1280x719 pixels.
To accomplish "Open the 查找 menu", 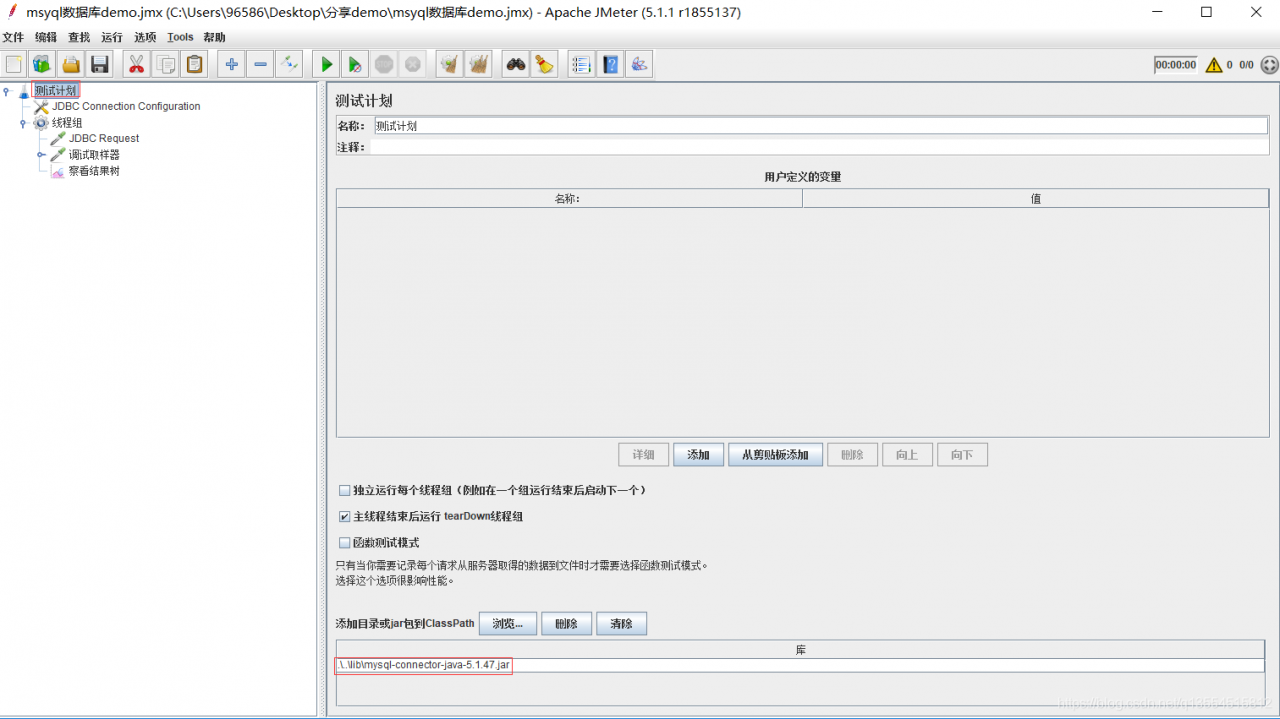I will click(x=79, y=37).
